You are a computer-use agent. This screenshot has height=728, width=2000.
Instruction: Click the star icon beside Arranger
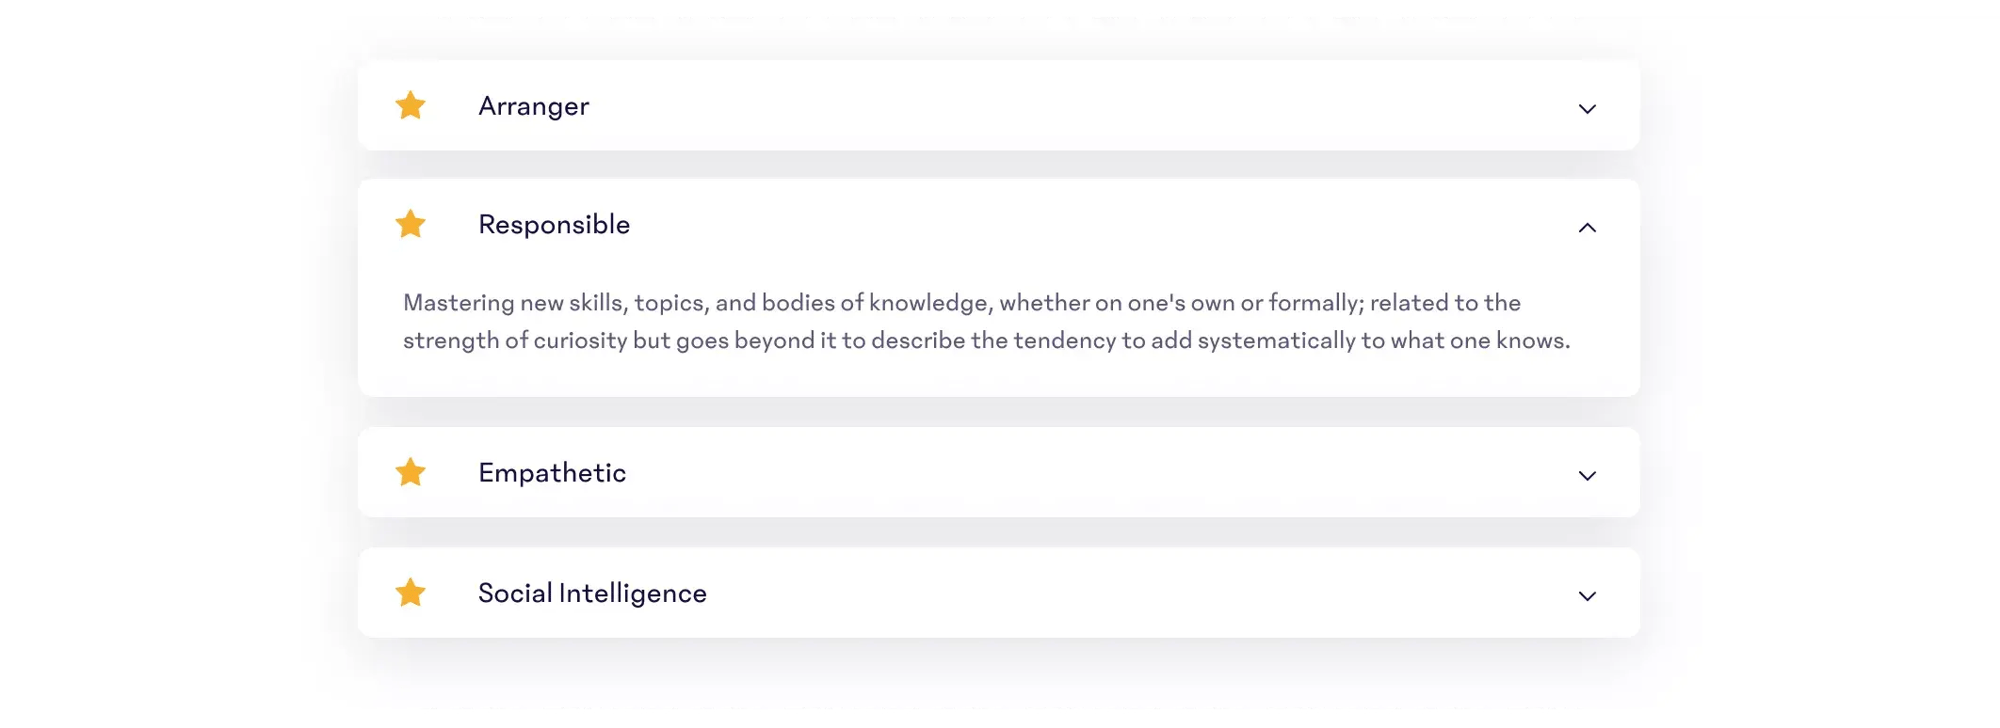tap(410, 105)
